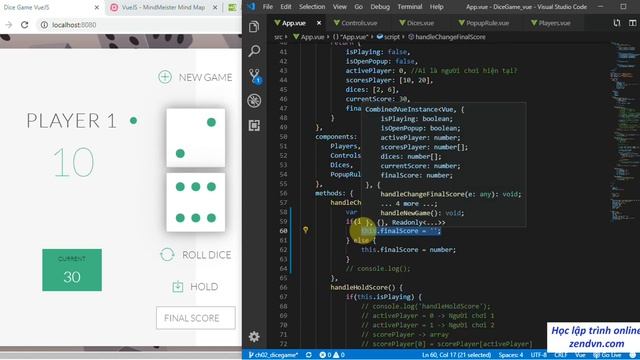Click the Split Editor icon
Image resolution: width=640 pixels, height=360 pixels.
coord(632,23)
